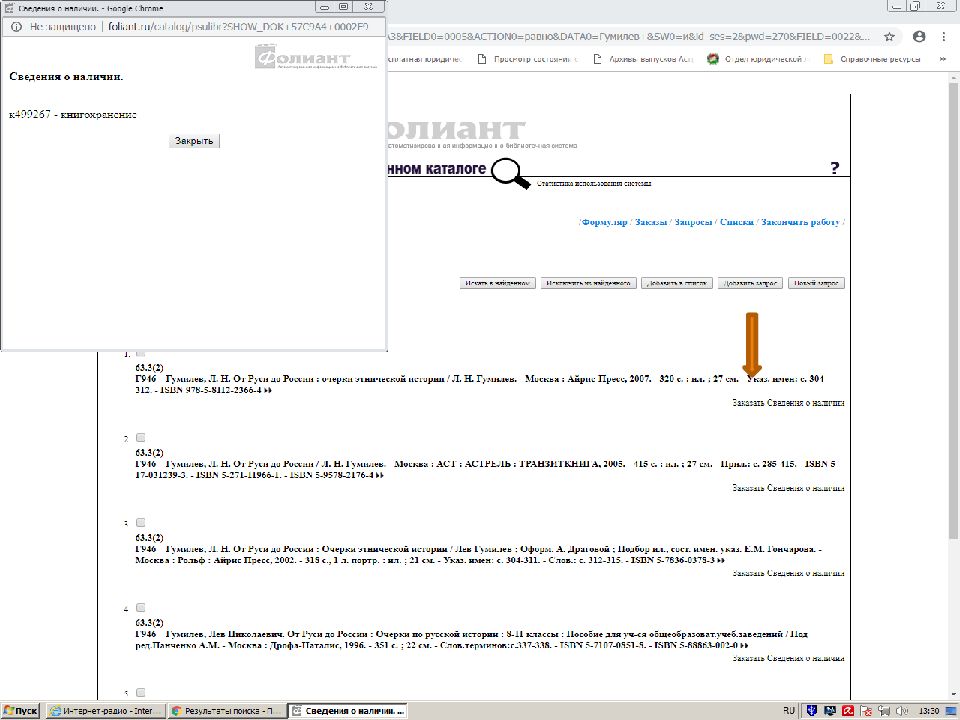Open the Формуляр link
This screenshot has width=960, height=720.
(604, 222)
